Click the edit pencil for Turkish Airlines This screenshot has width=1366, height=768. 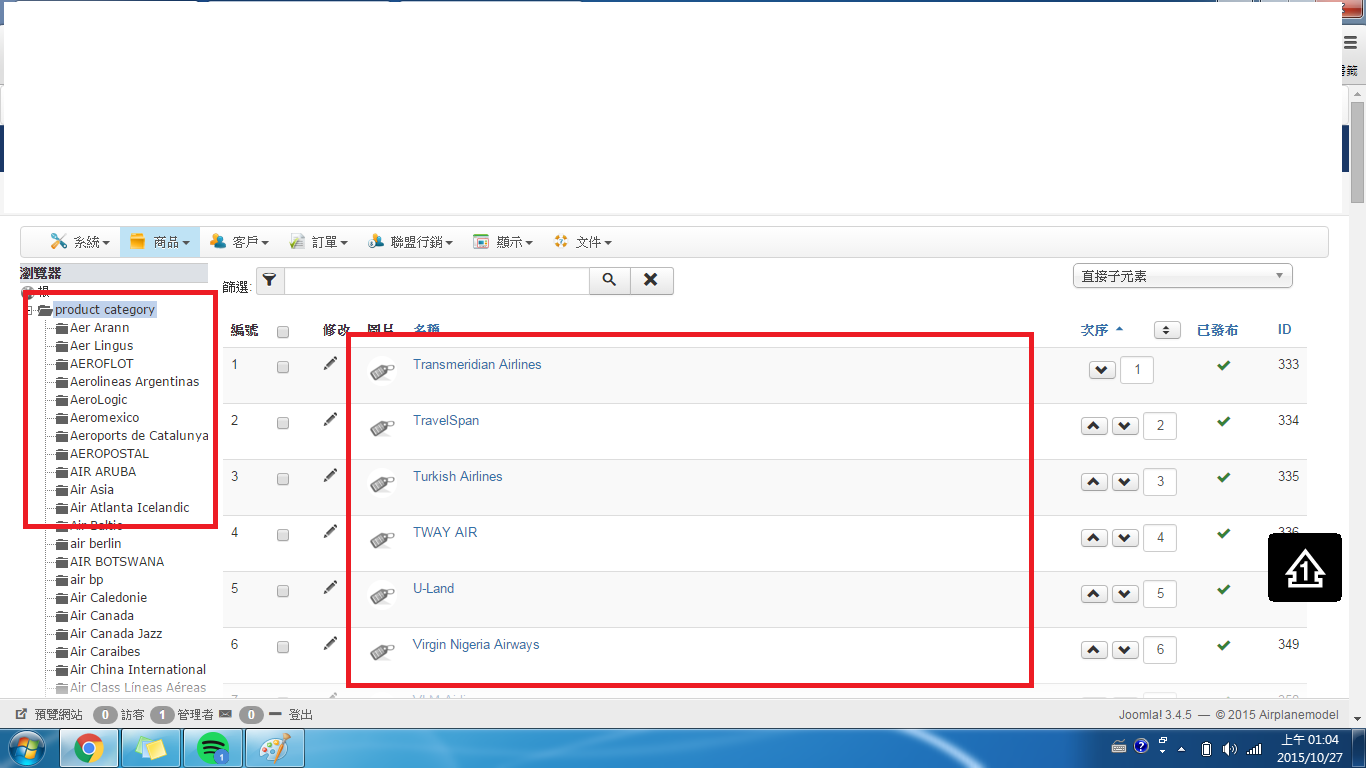(330, 476)
